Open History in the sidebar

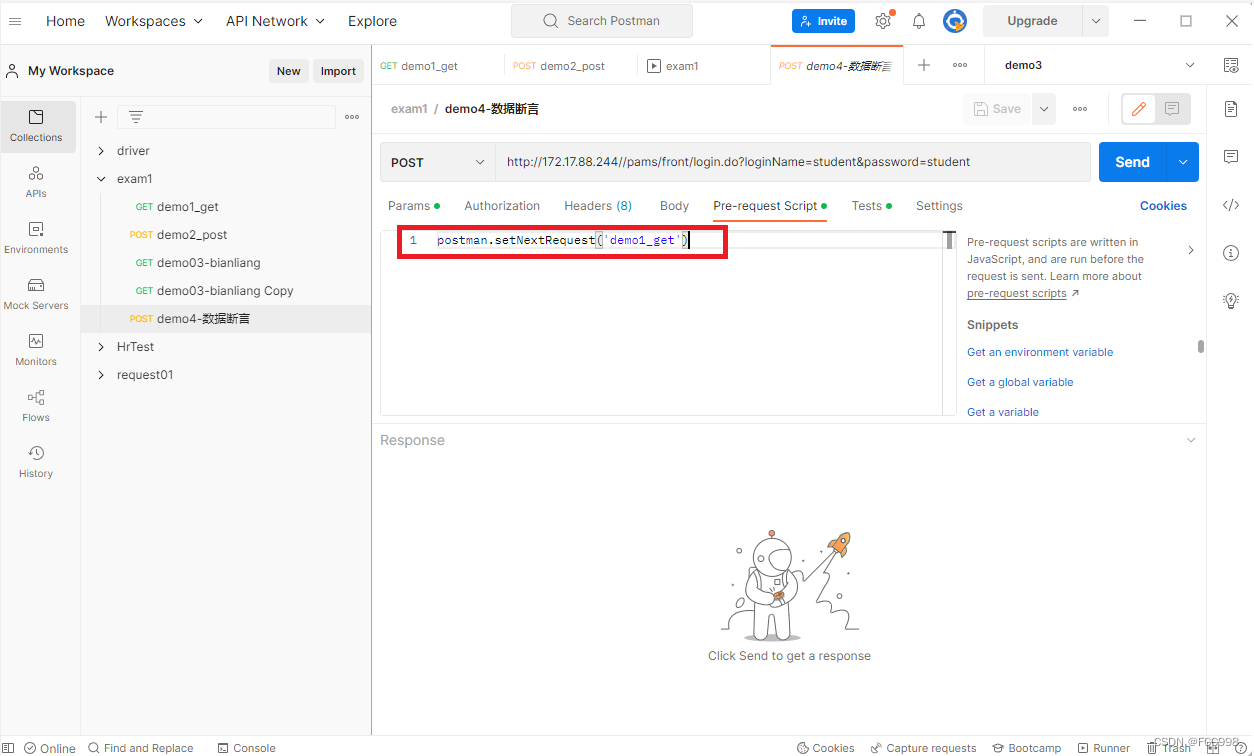coord(36,462)
